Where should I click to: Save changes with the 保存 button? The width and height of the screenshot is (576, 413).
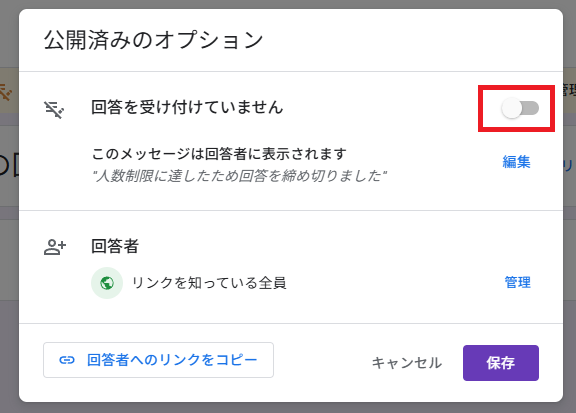[501, 363]
